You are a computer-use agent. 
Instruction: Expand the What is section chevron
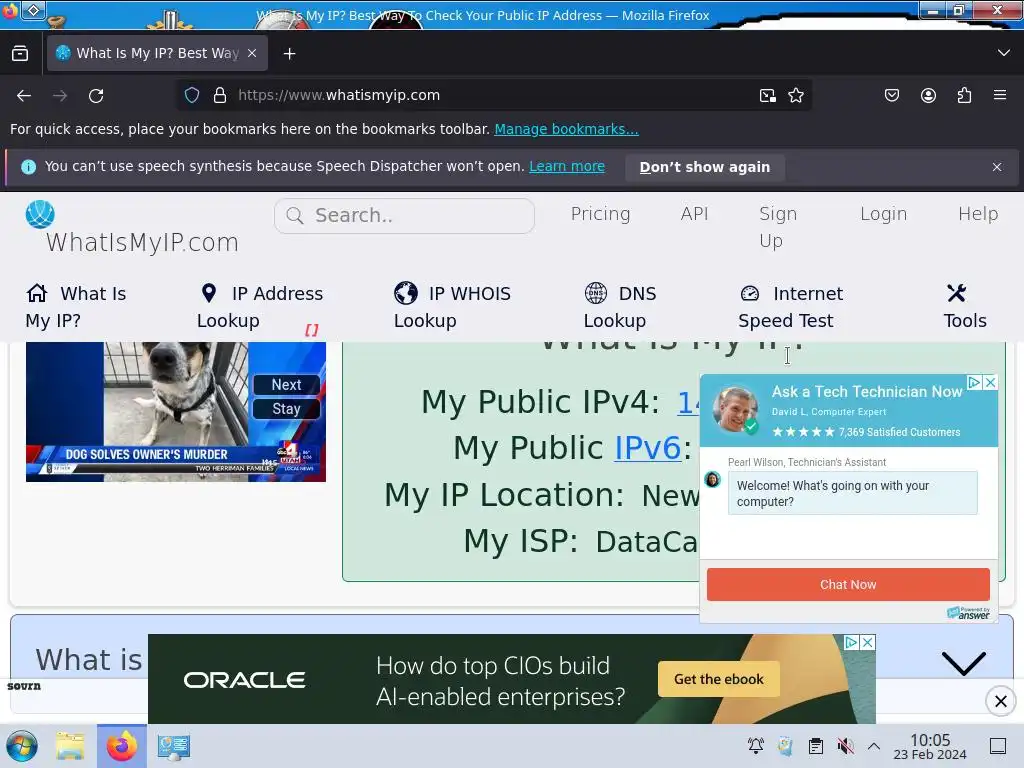click(x=964, y=663)
